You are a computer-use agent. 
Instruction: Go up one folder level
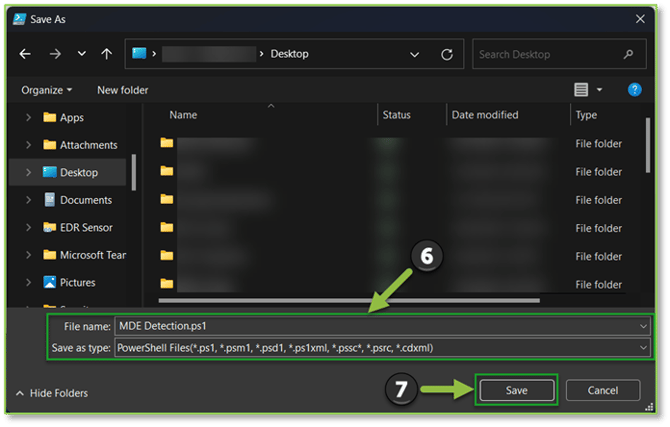click(x=104, y=54)
